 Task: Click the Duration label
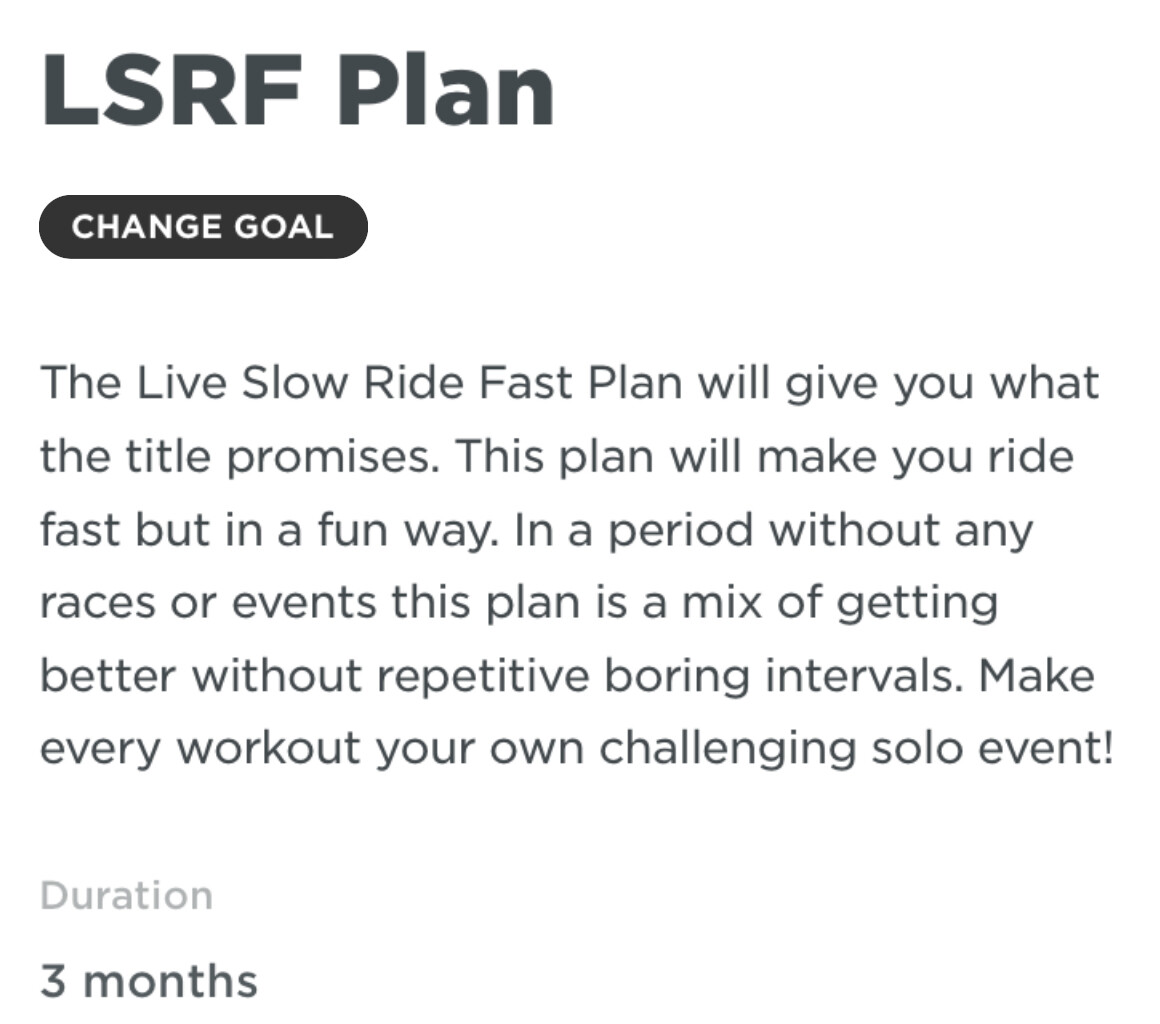pyautogui.click(x=127, y=896)
